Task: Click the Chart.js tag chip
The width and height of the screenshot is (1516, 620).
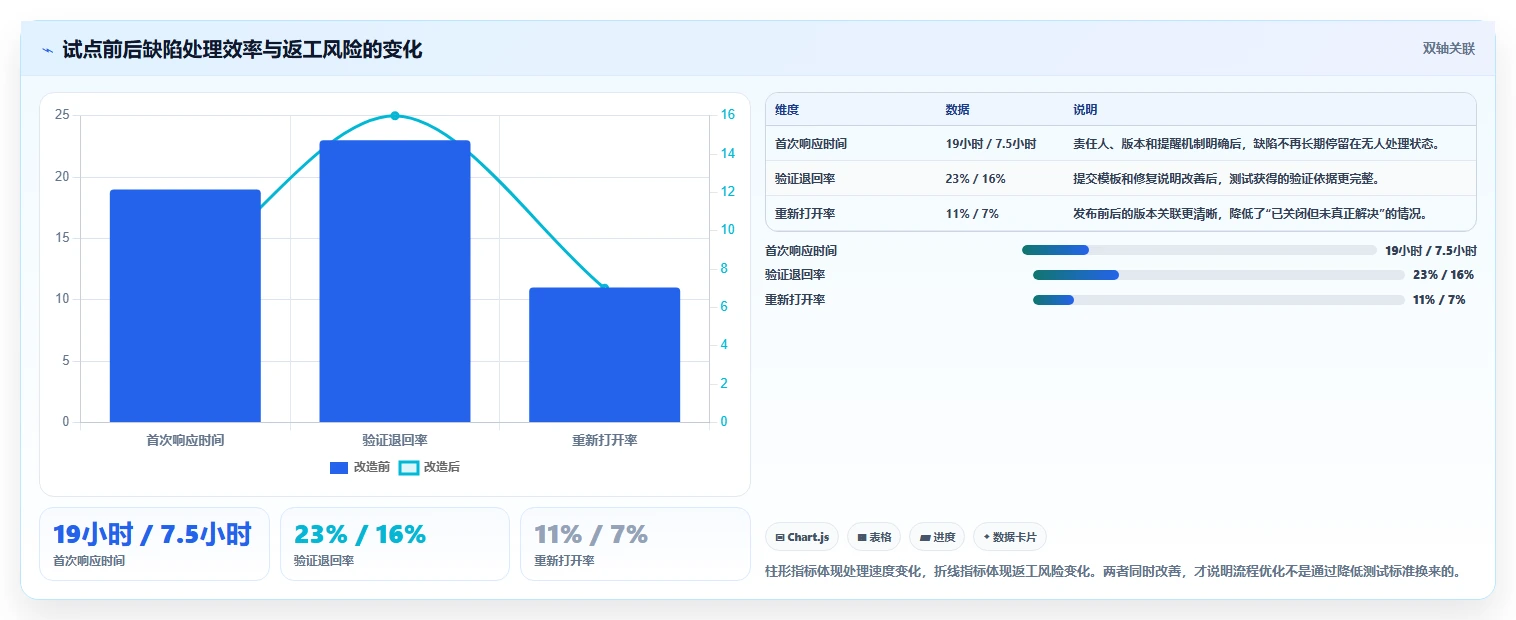Action: tap(803, 537)
